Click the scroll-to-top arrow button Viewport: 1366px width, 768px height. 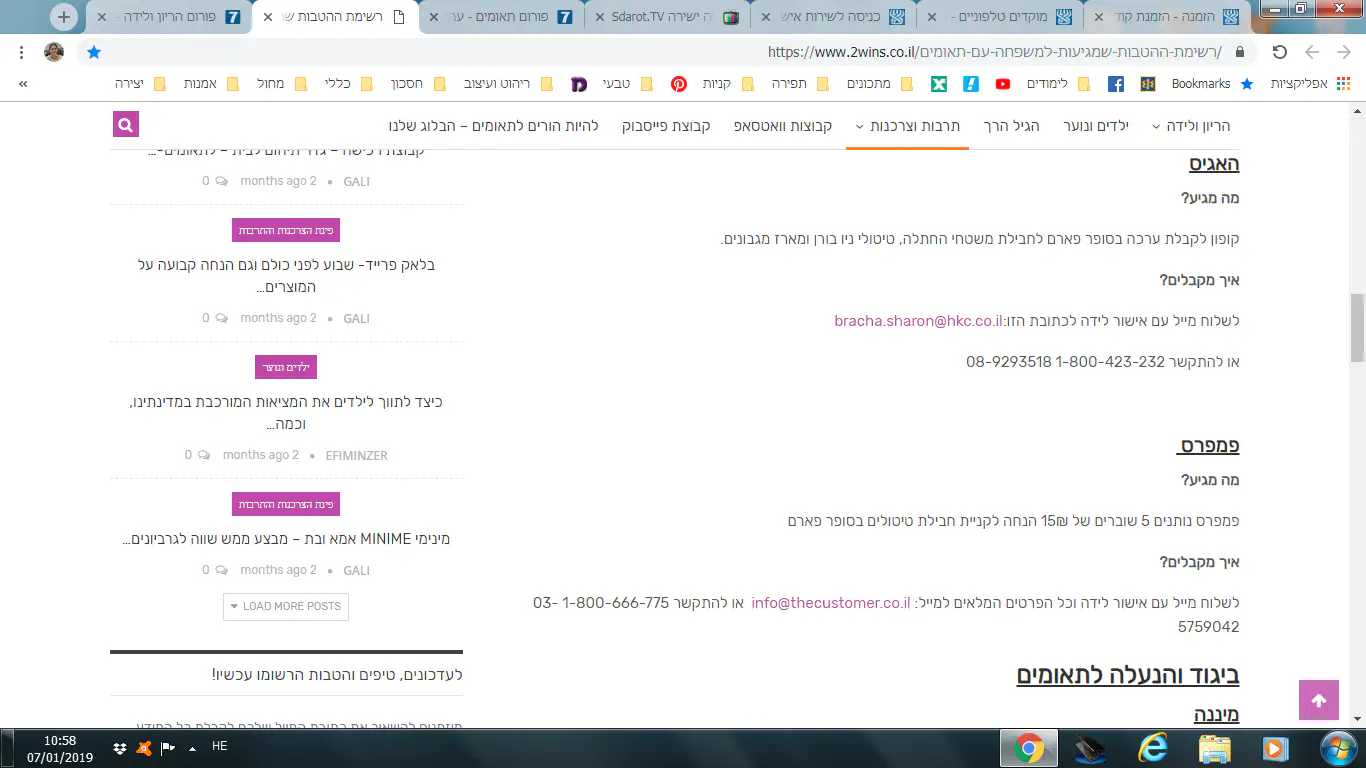tap(1318, 700)
